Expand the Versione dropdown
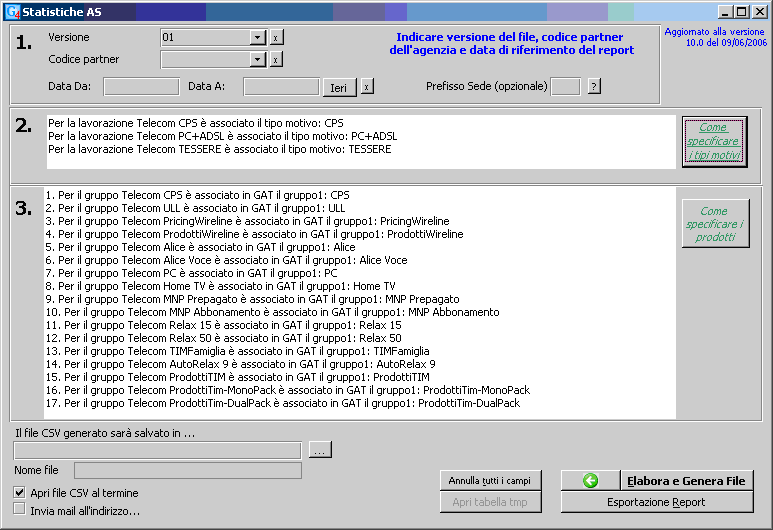Image resolution: width=773 pixels, height=530 pixels. coord(258,37)
